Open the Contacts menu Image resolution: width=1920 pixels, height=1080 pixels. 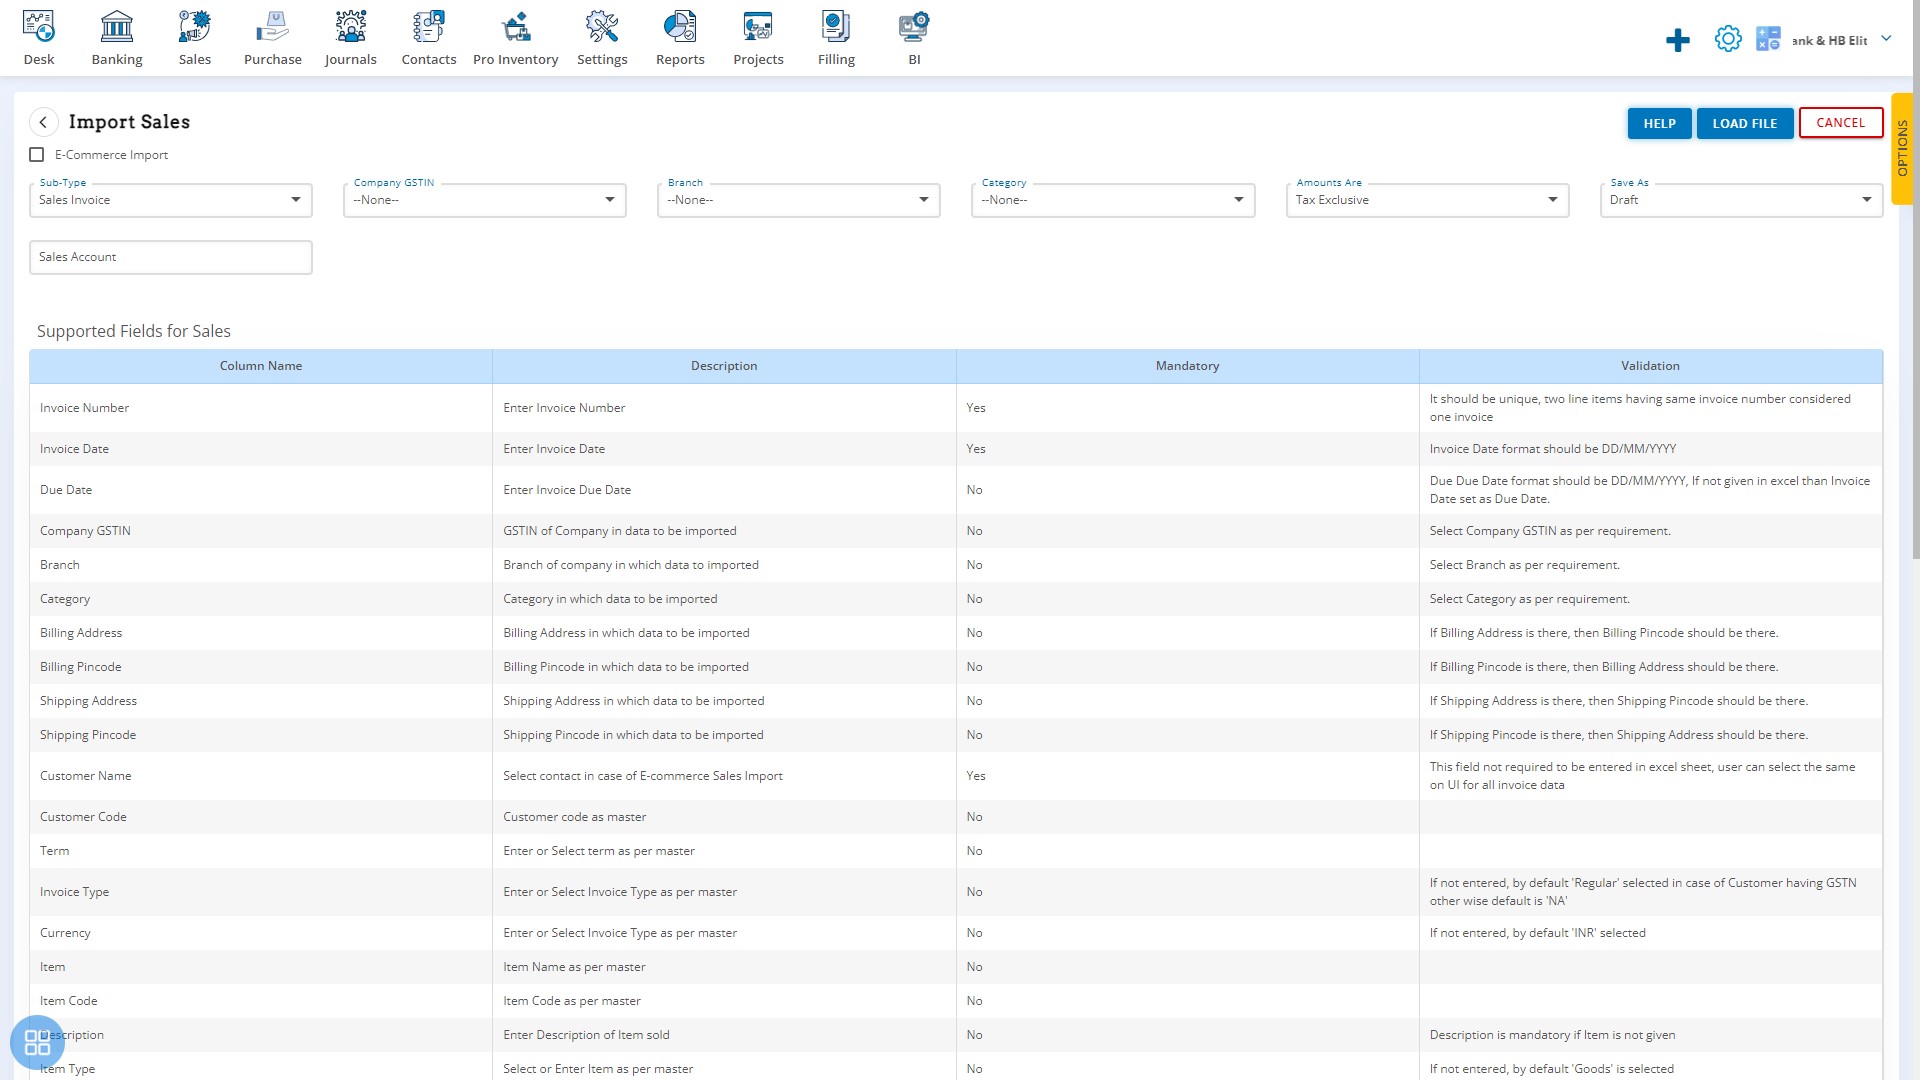click(x=429, y=37)
